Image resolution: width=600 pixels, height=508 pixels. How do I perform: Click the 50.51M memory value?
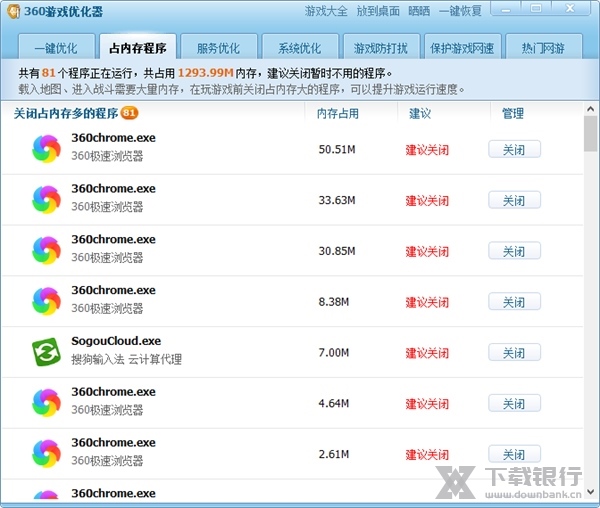point(337,149)
